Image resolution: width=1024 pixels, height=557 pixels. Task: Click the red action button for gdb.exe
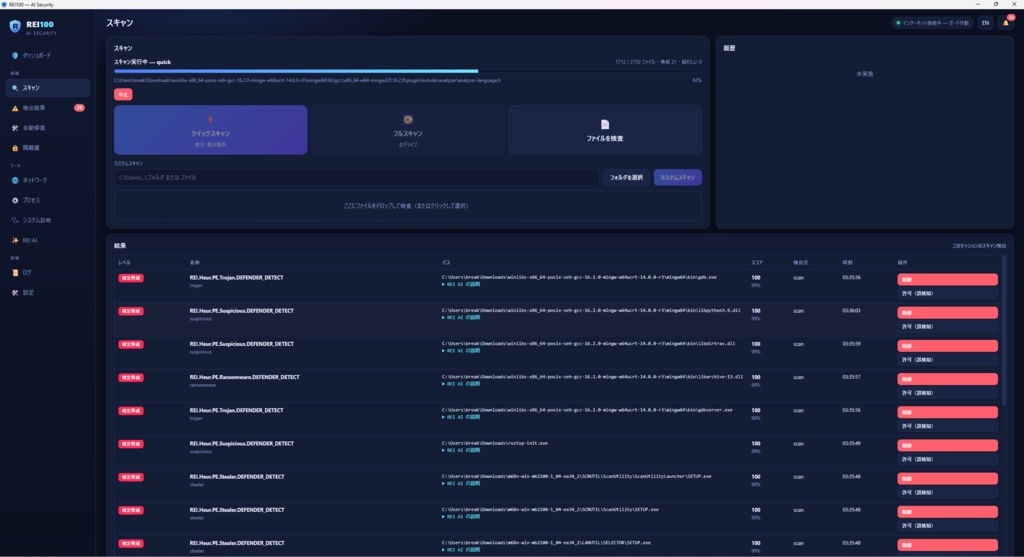pos(947,279)
